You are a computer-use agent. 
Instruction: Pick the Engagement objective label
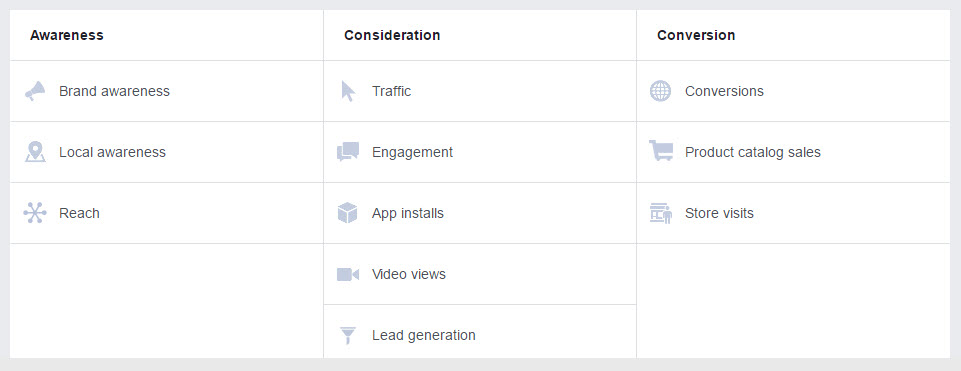pos(412,152)
